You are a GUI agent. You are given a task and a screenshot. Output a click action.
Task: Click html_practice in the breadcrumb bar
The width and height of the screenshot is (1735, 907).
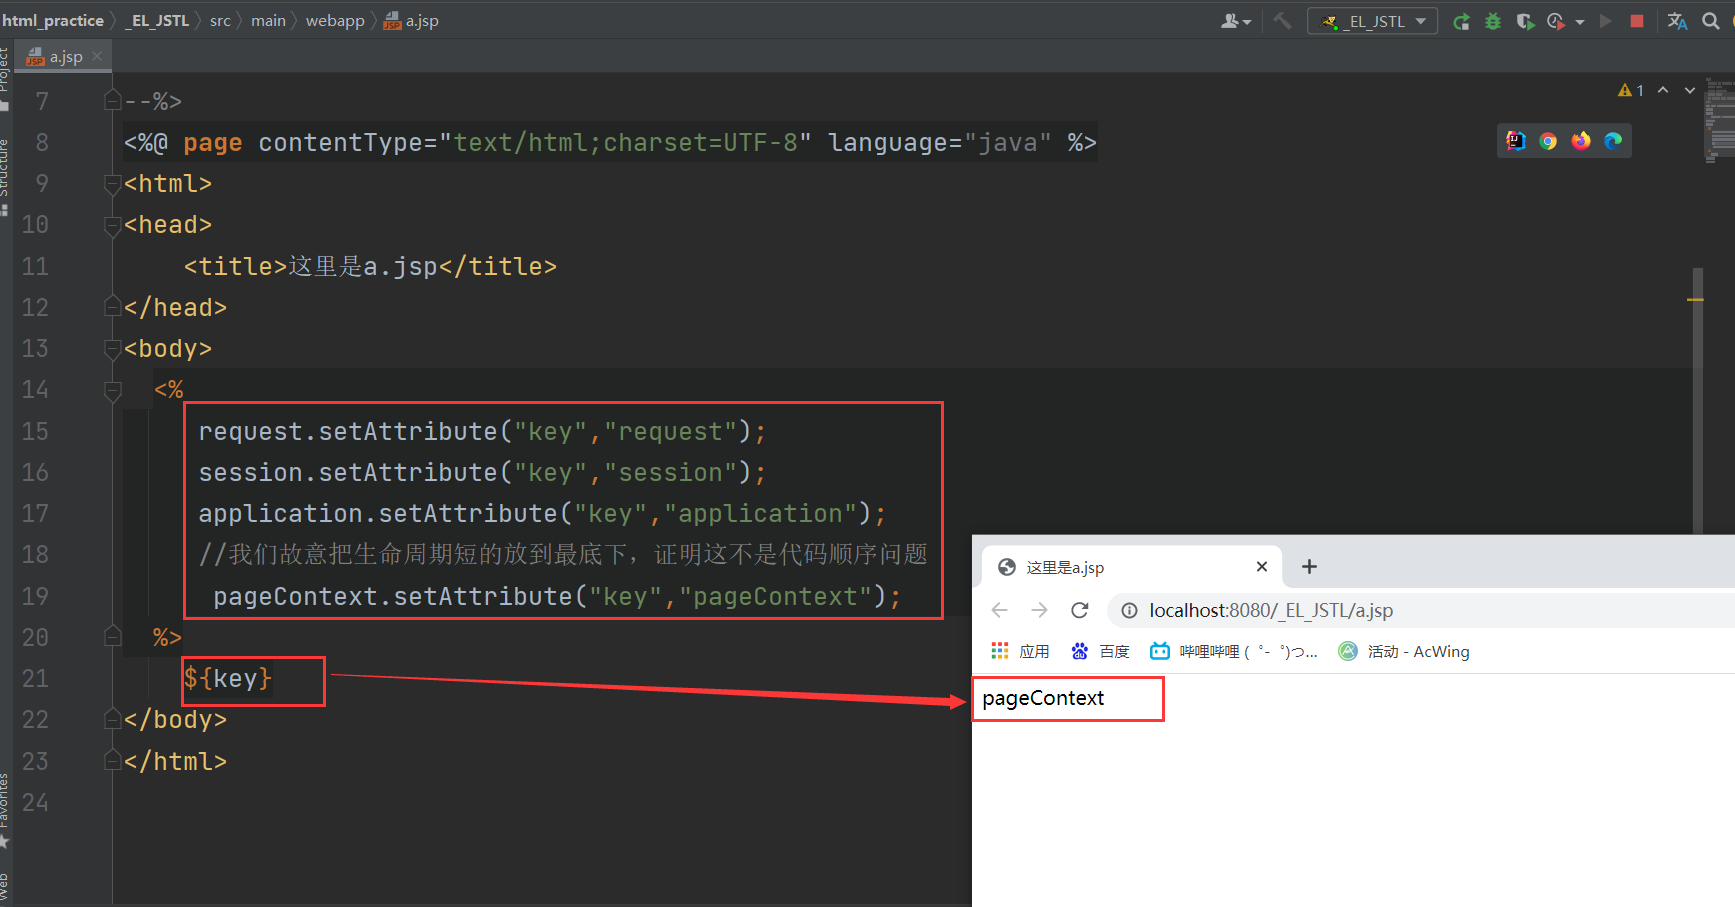tap(53, 20)
